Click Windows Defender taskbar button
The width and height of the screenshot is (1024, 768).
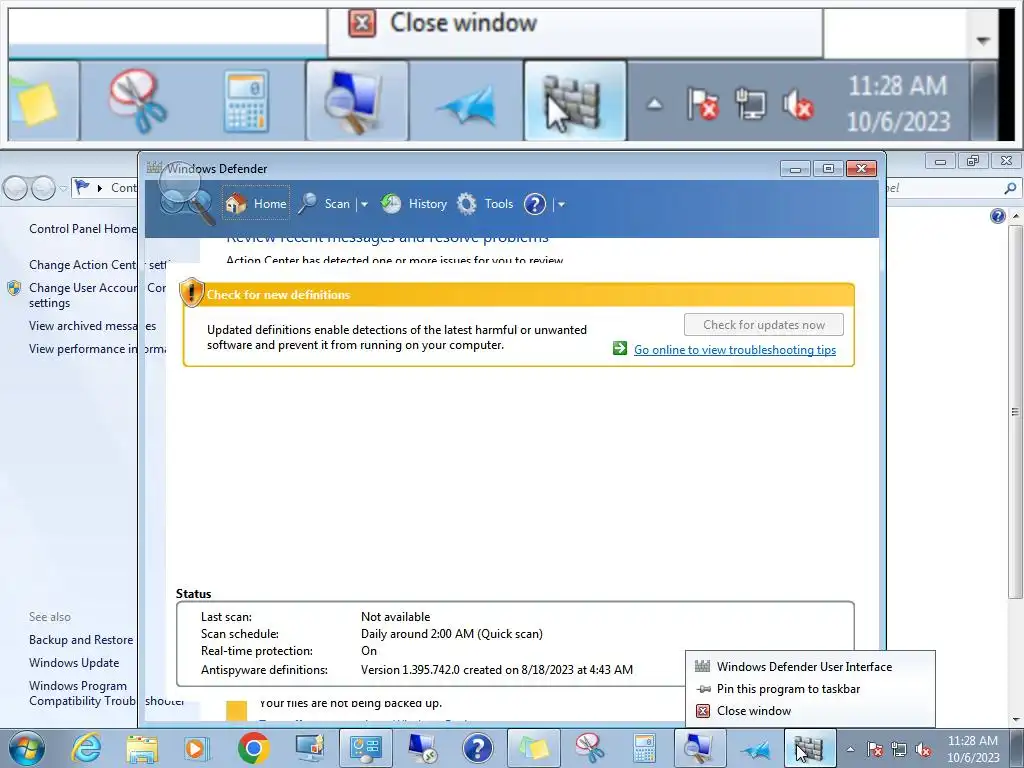coord(809,748)
